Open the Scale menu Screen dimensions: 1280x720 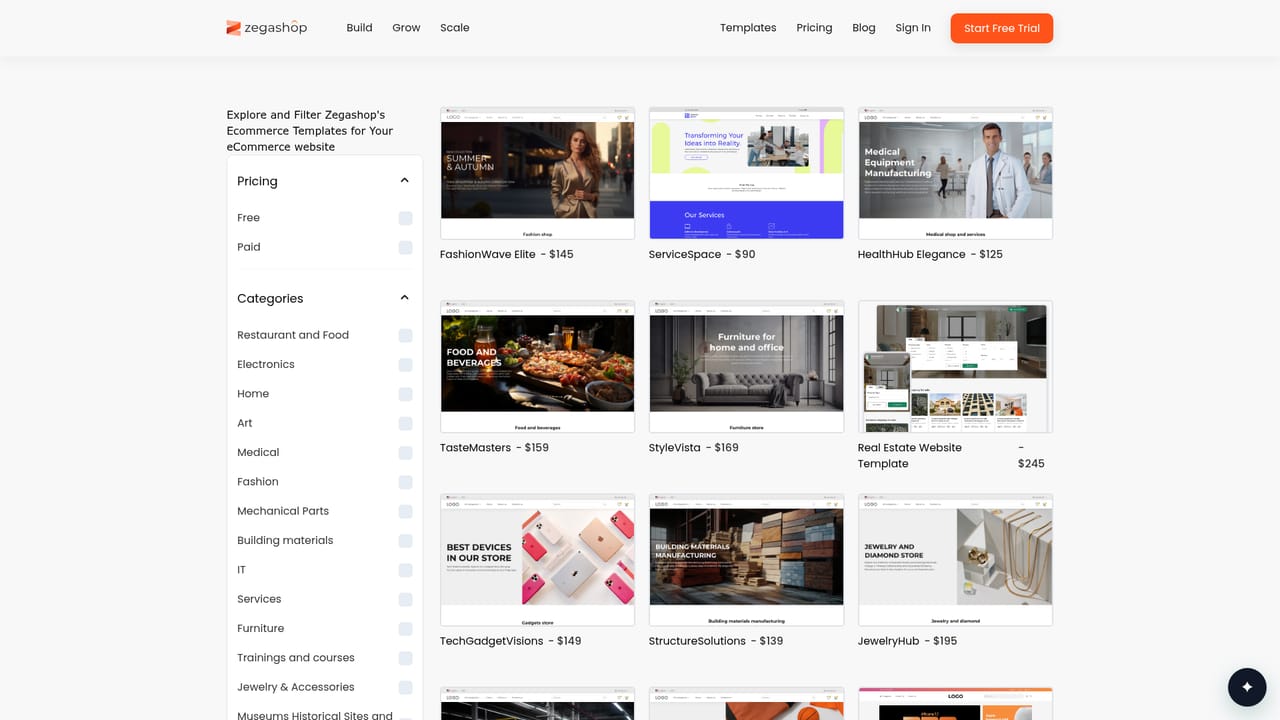(454, 28)
